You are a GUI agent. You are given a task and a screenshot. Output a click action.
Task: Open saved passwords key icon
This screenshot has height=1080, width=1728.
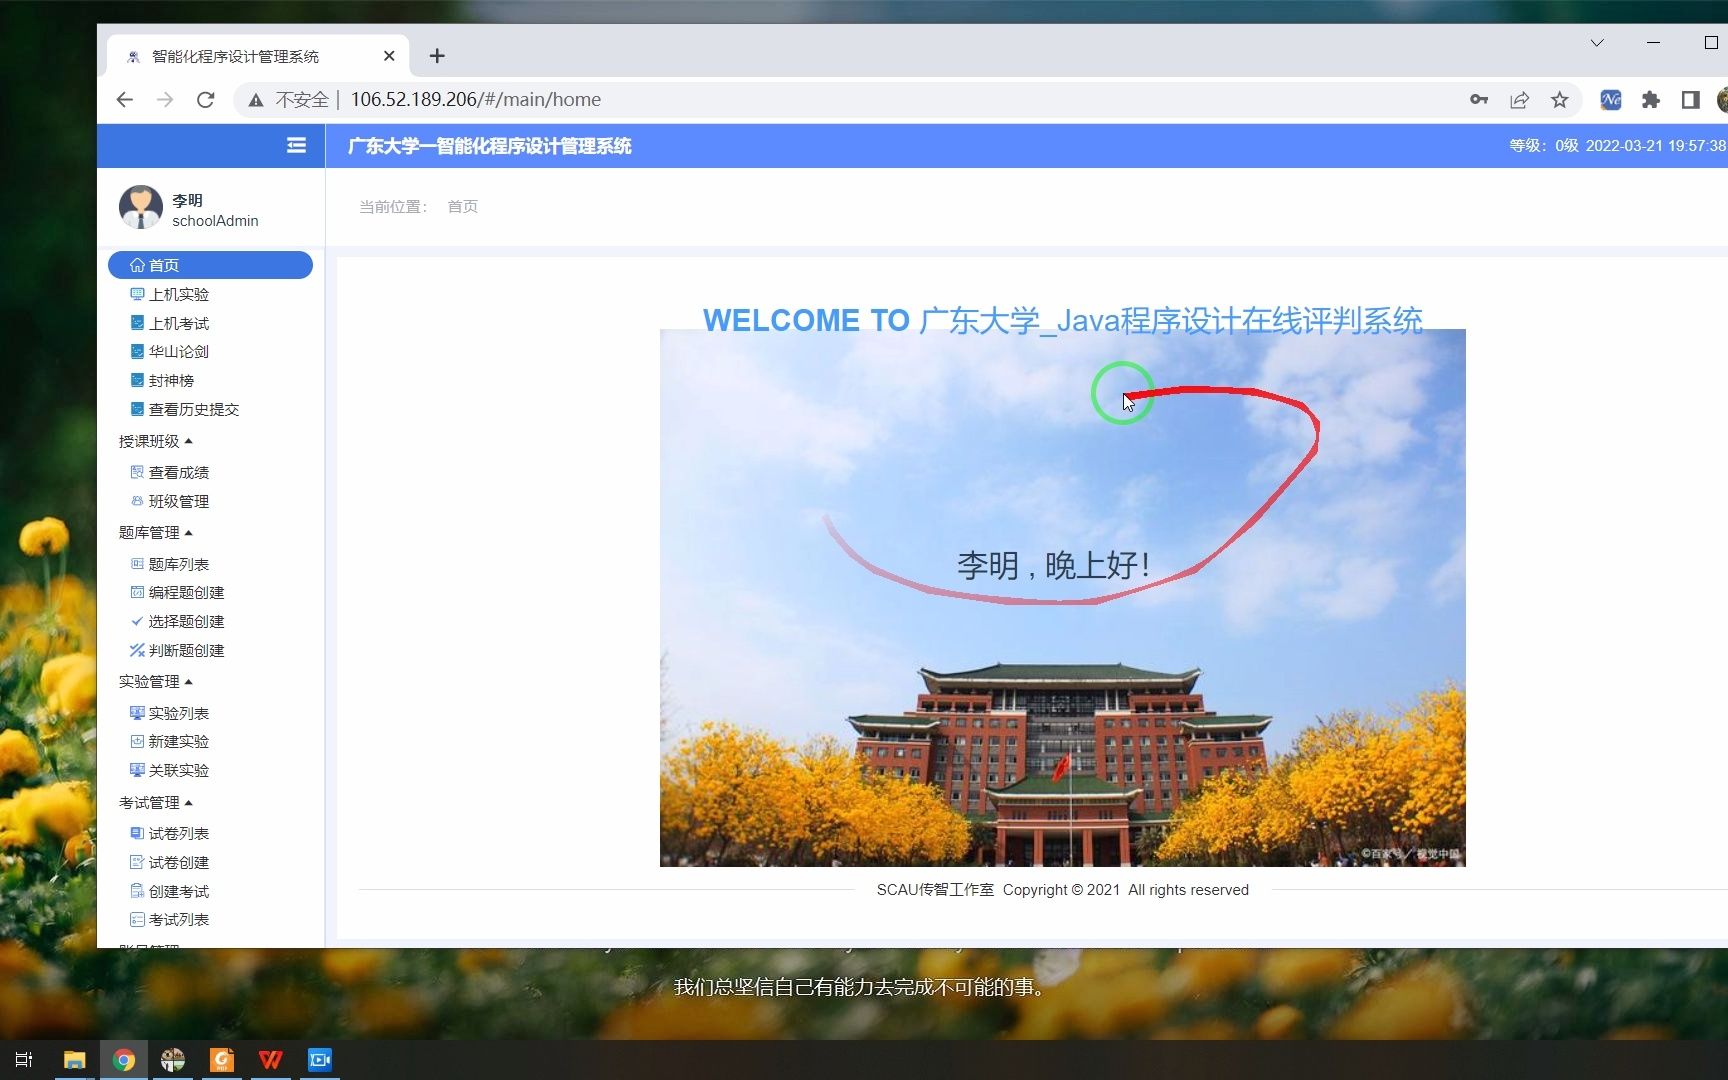coord(1479,100)
